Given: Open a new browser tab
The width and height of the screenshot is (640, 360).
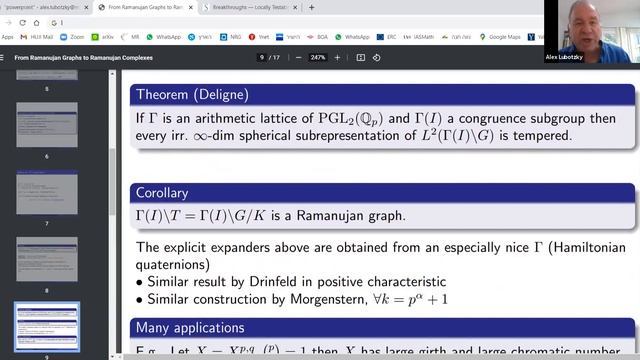Looking at the screenshot, I should coord(312,7).
